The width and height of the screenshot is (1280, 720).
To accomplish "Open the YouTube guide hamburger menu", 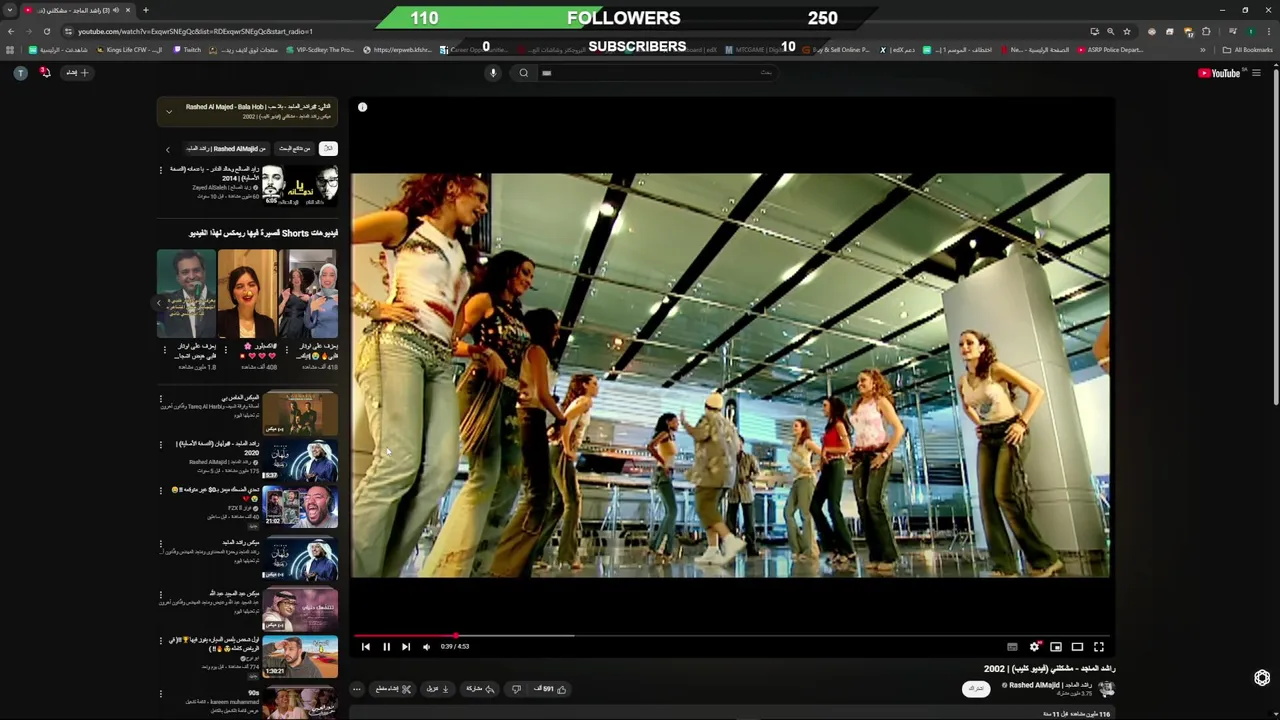I will 1257,73.
